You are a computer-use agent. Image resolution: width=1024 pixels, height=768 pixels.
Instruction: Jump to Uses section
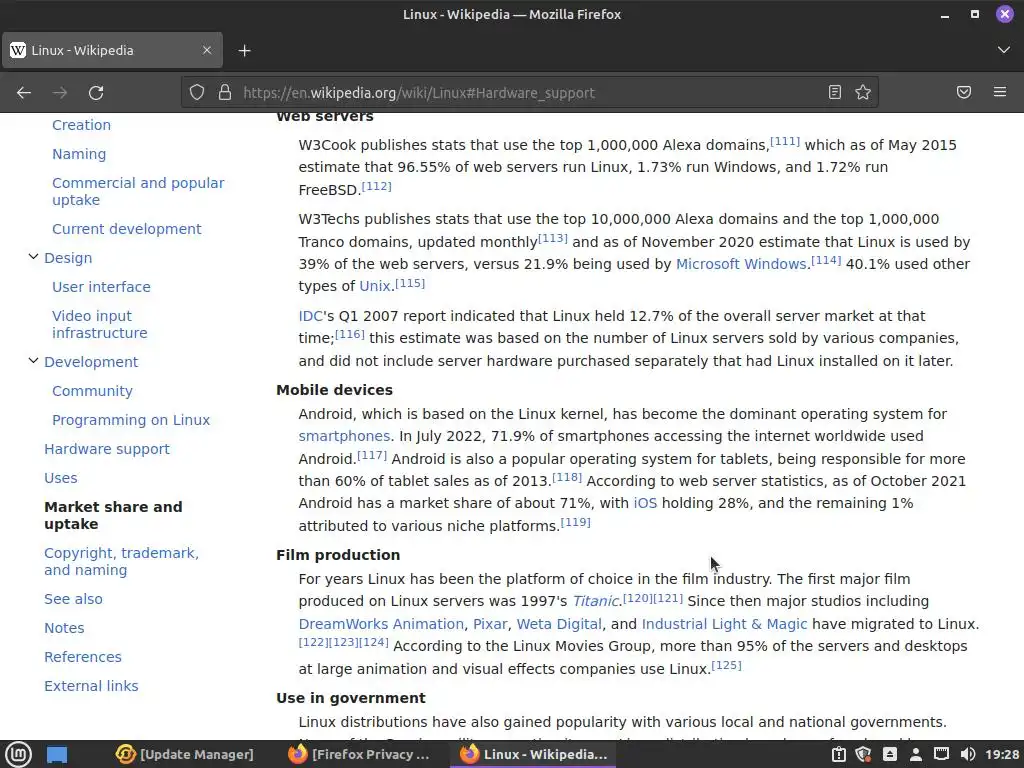[61, 478]
